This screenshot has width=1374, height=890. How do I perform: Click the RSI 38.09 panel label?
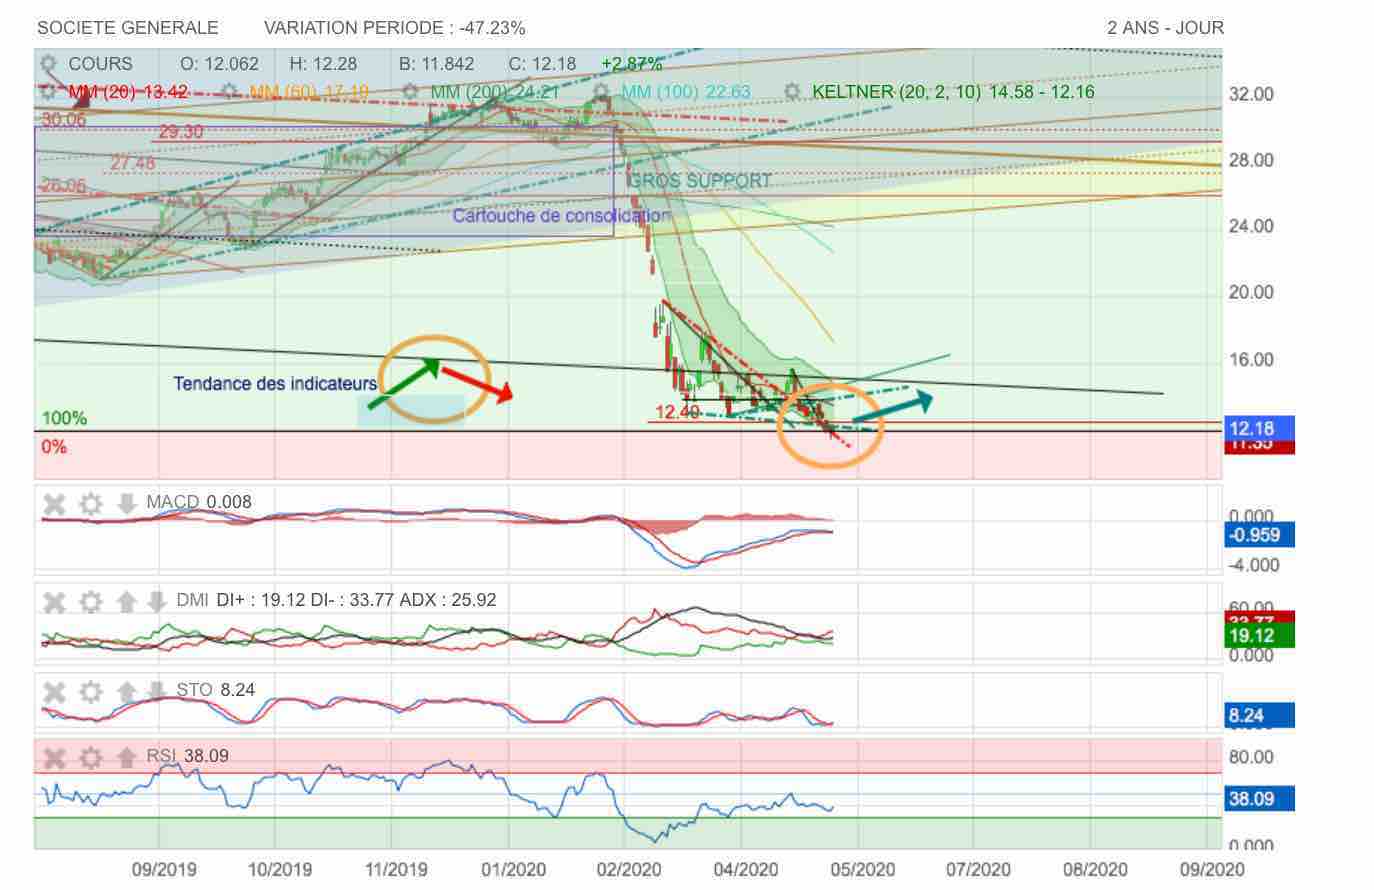click(187, 756)
